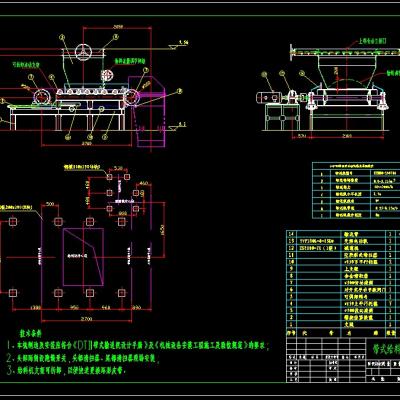Select the 技术条件 heading text
This screenshot has height=400, width=400.
tap(30, 334)
